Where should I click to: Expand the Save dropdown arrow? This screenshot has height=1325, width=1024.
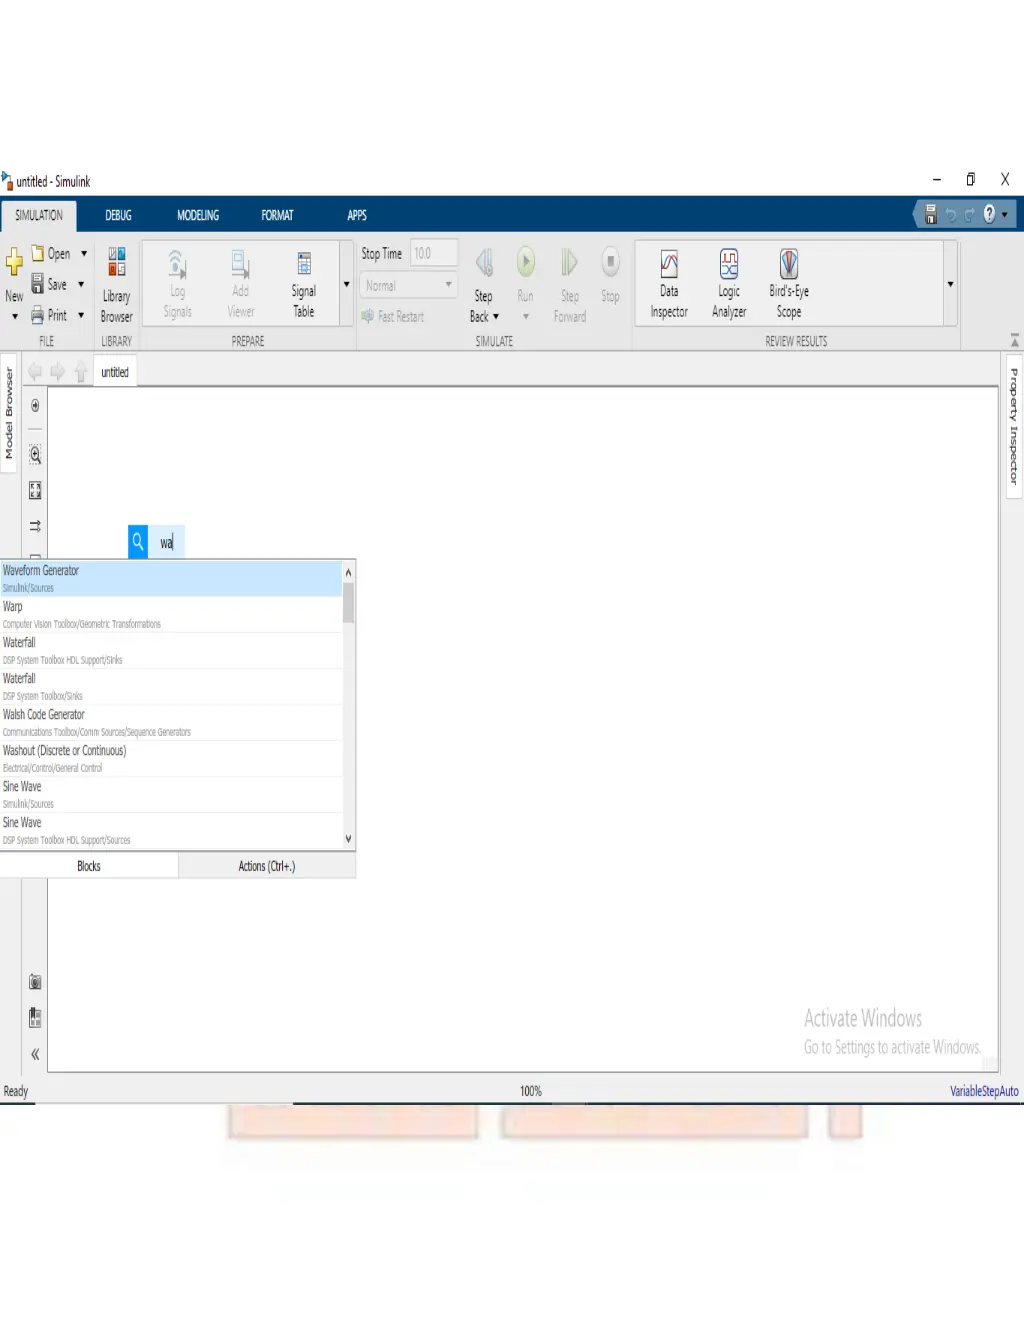tap(81, 285)
